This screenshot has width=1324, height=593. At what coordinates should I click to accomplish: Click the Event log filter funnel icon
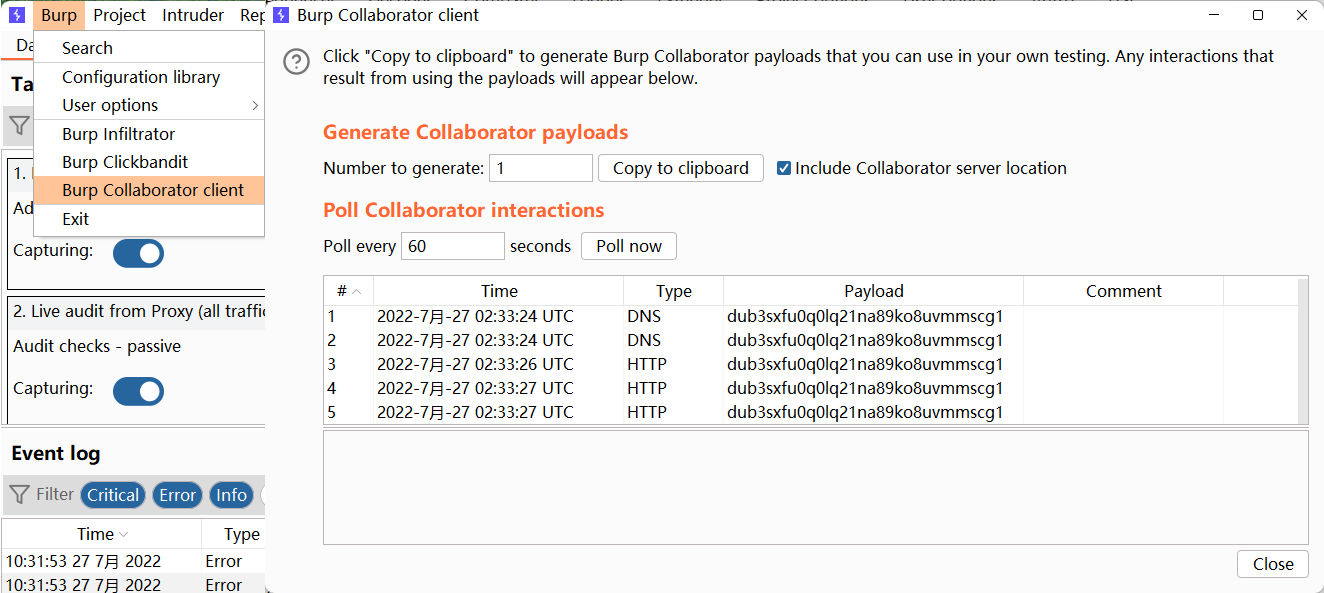click(x=19, y=494)
